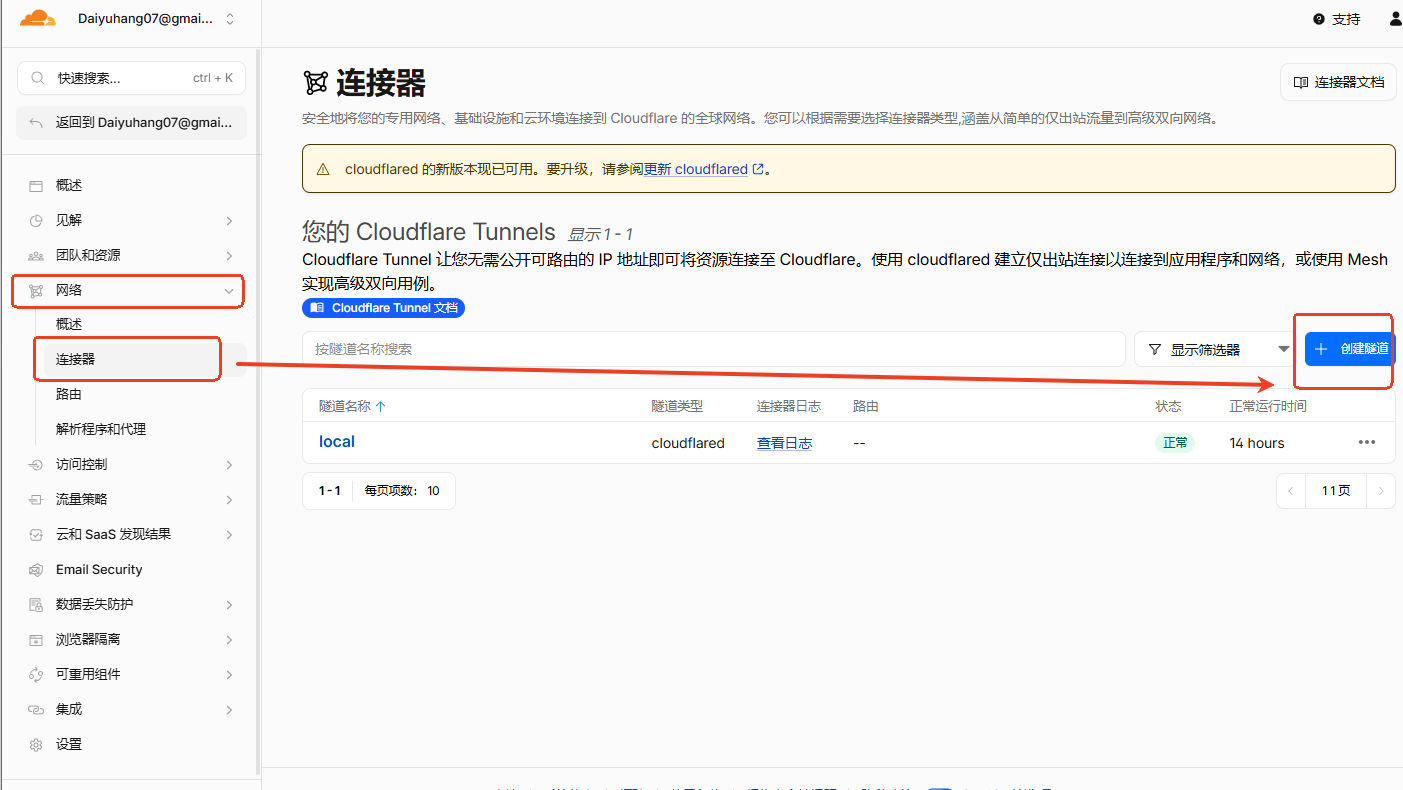Click the Cloudflare logo in the header
The width and height of the screenshot is (1403, 790).
(38, 18)
